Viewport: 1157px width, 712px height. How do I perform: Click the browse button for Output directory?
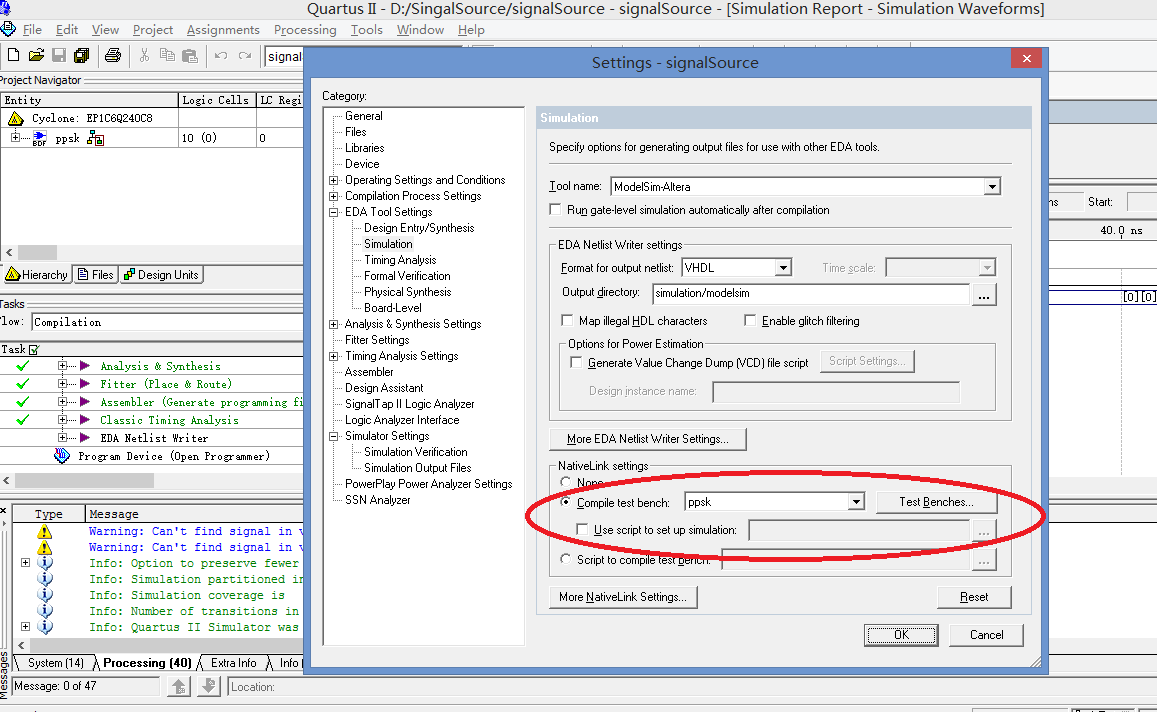point(984,294)
